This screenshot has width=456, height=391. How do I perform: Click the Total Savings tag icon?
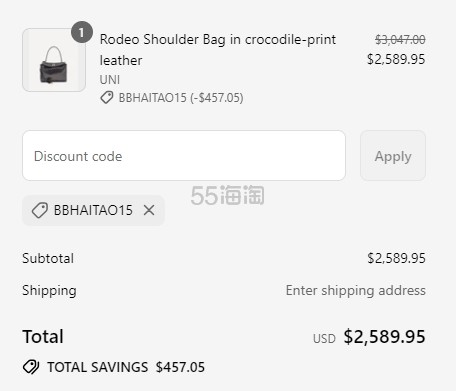click(x=31, y=367)
